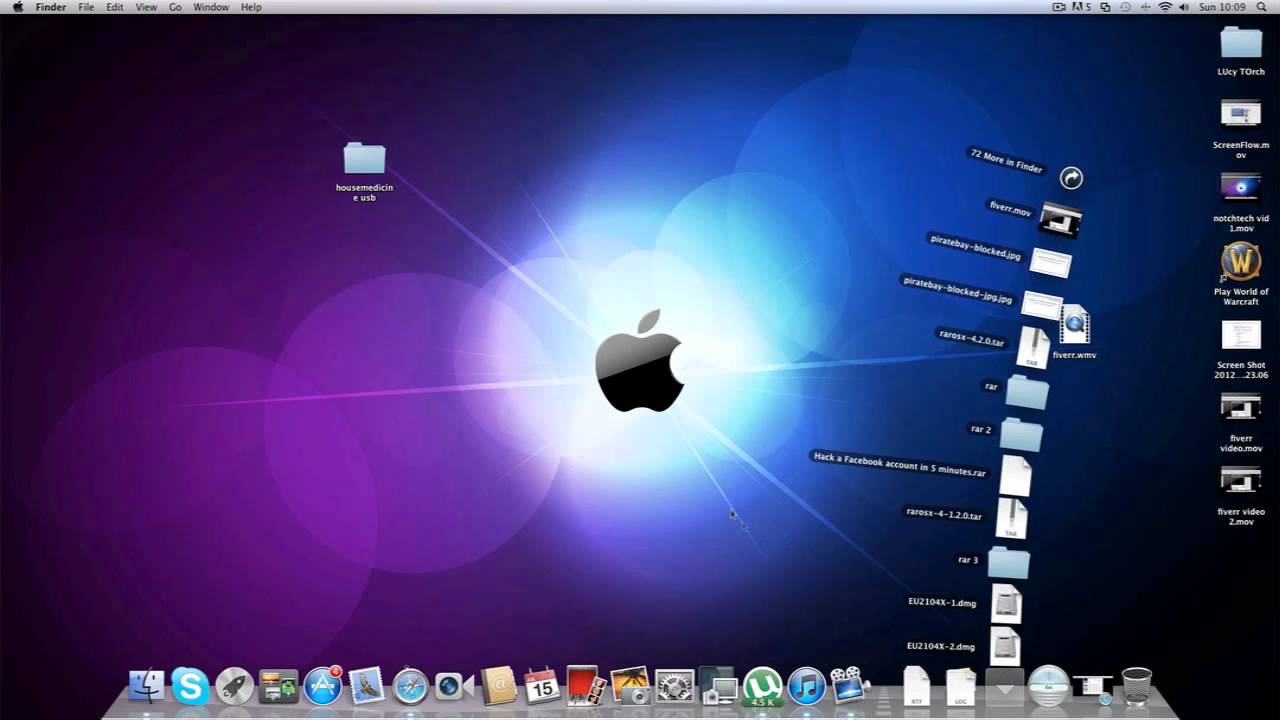Launch iTunes from the dock

pos(806,686)
